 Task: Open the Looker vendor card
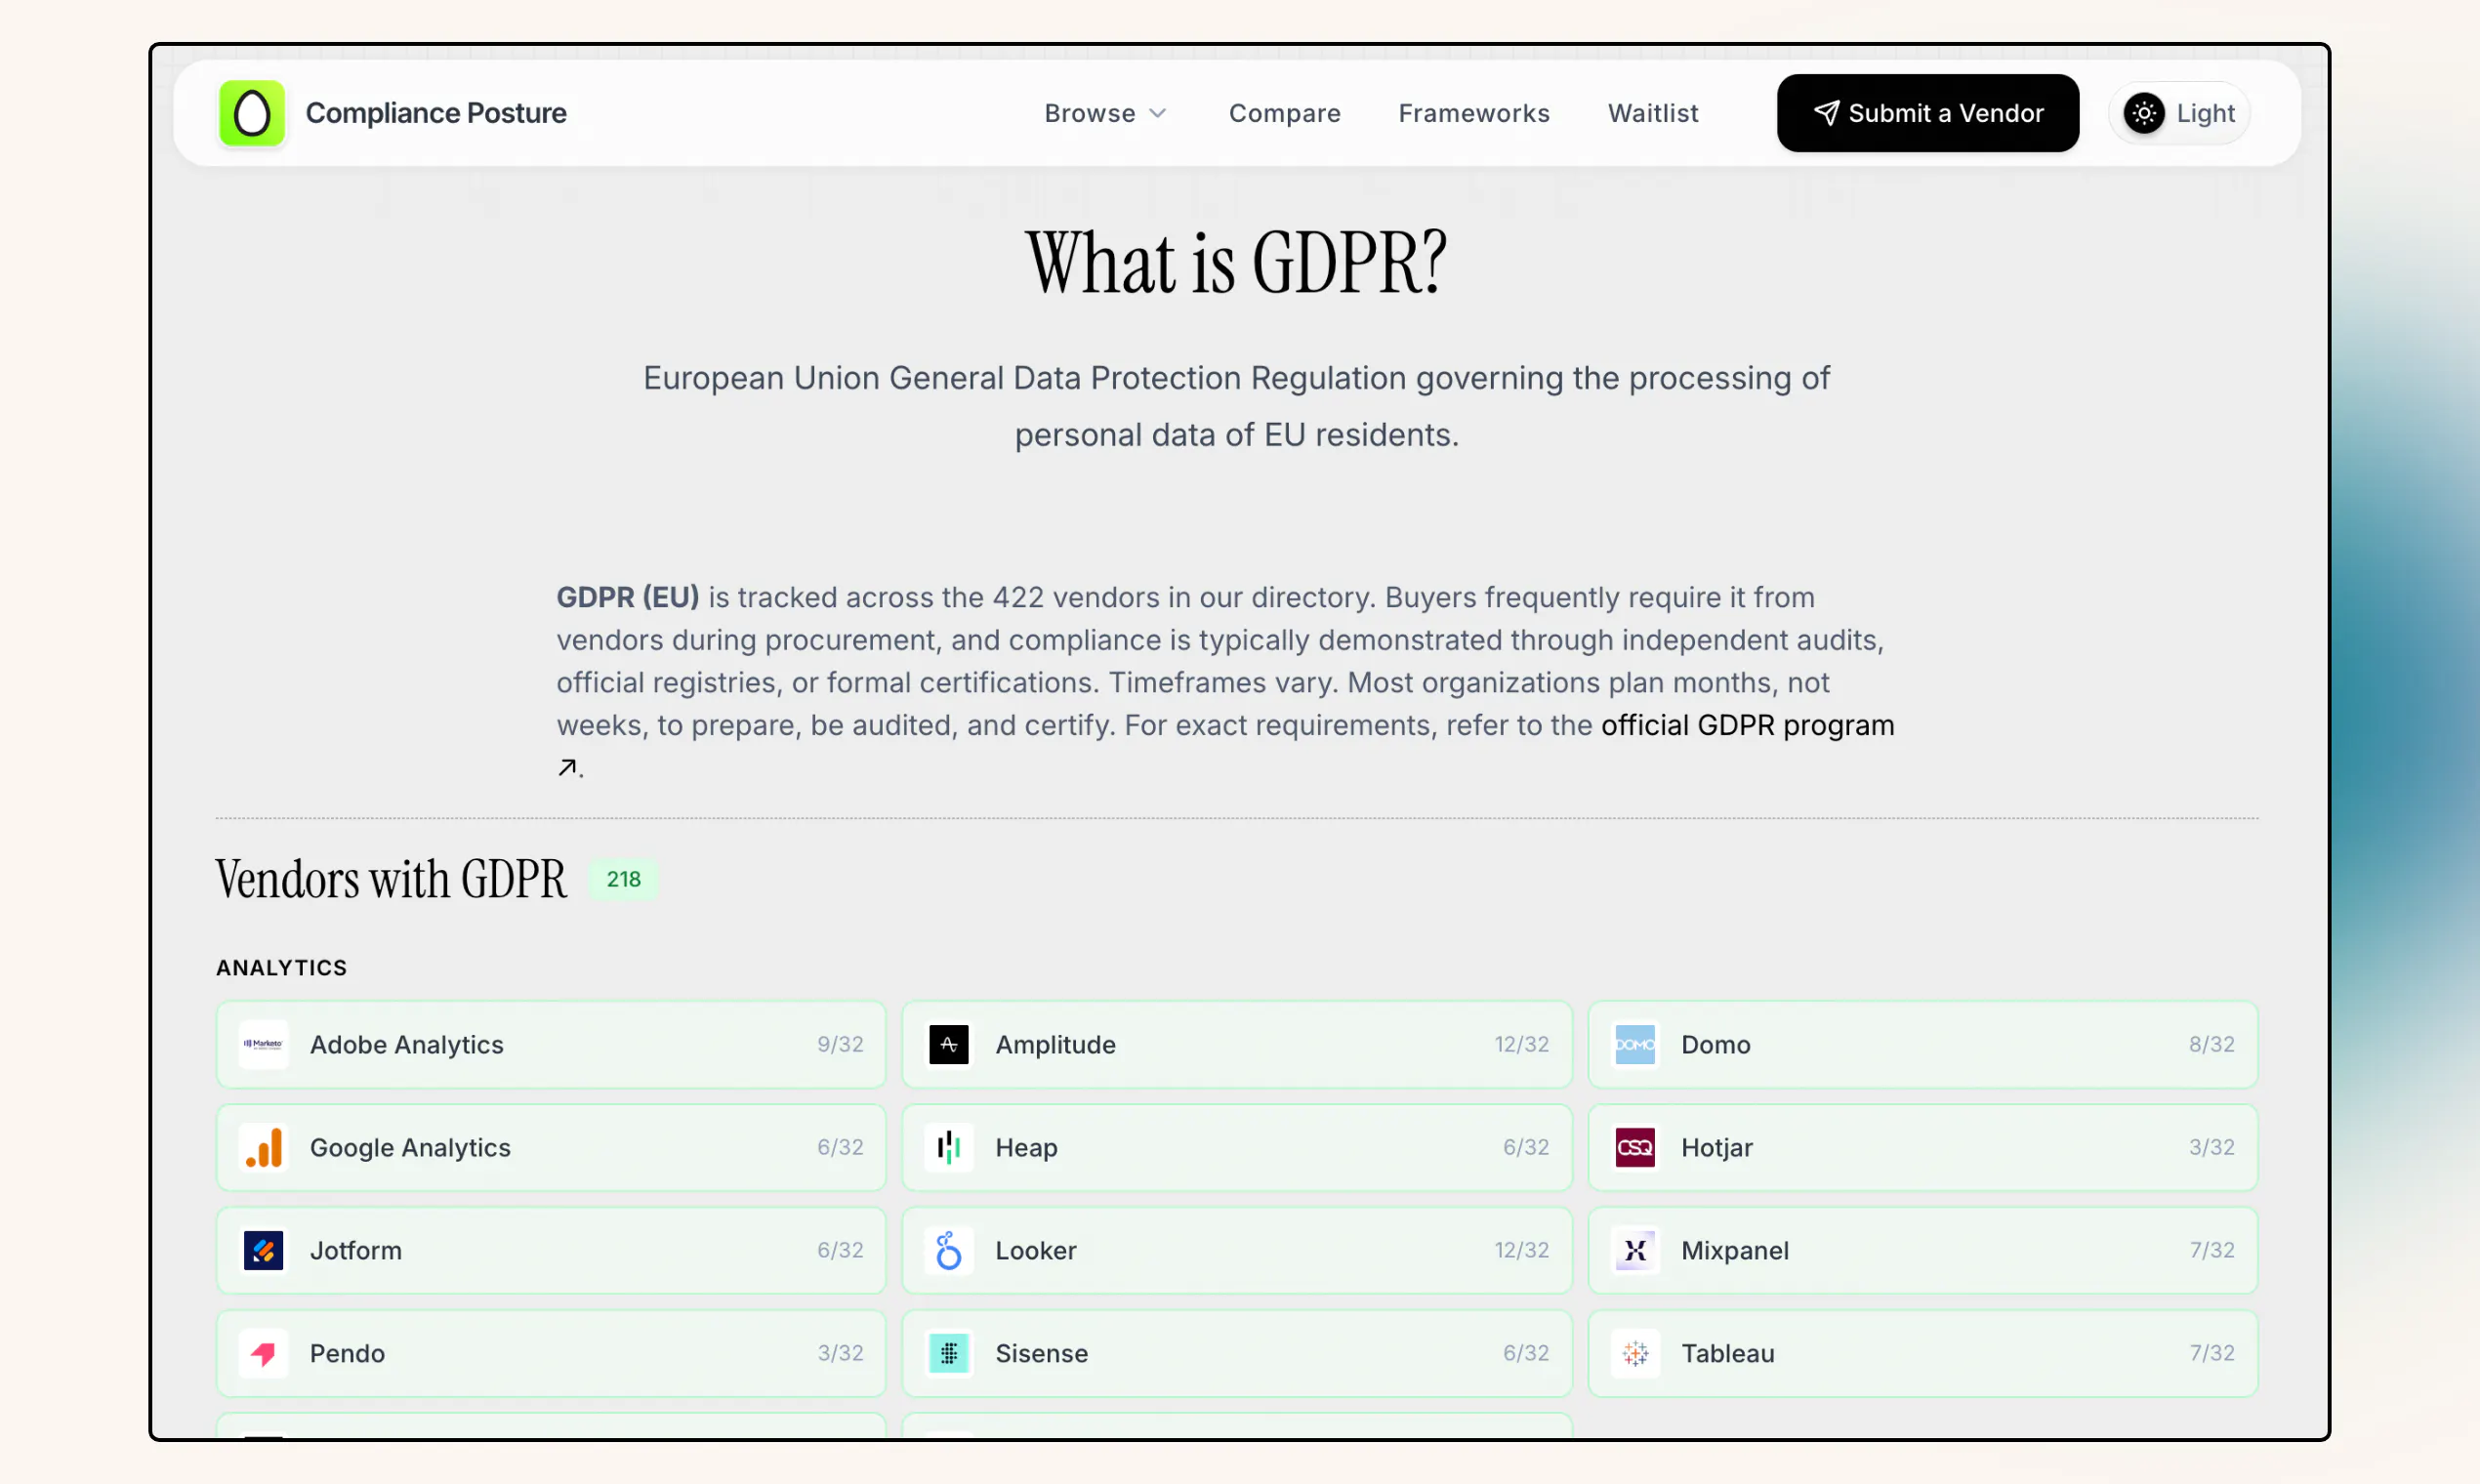point(1236,1250)
